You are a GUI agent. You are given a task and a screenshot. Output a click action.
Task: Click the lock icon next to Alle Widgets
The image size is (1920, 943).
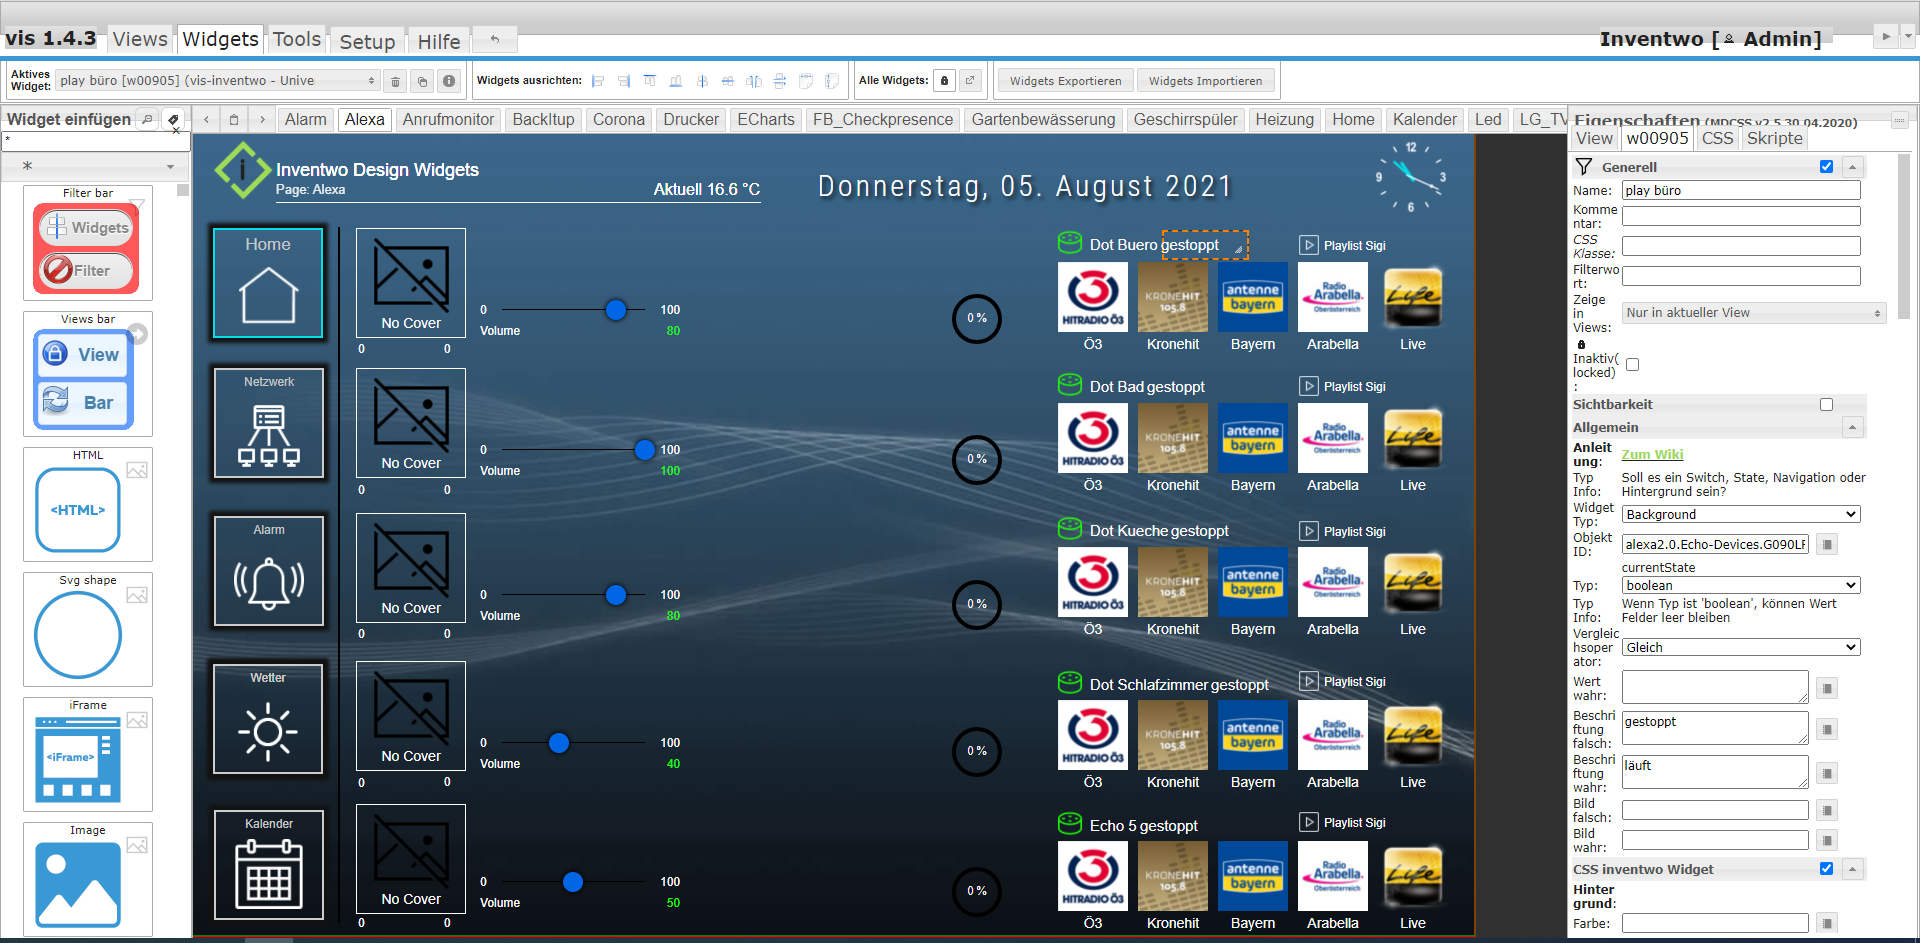944,81
